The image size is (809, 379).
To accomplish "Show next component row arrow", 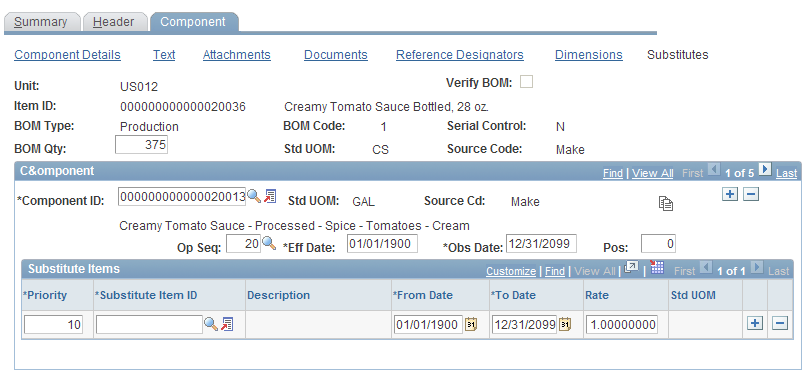I will coord(766,169).
